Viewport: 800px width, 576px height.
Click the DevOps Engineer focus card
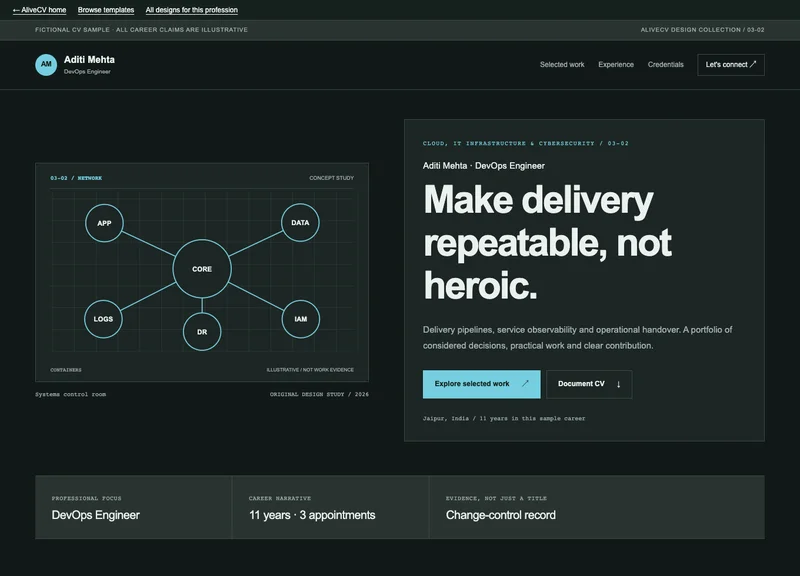(x=134, y=507)
